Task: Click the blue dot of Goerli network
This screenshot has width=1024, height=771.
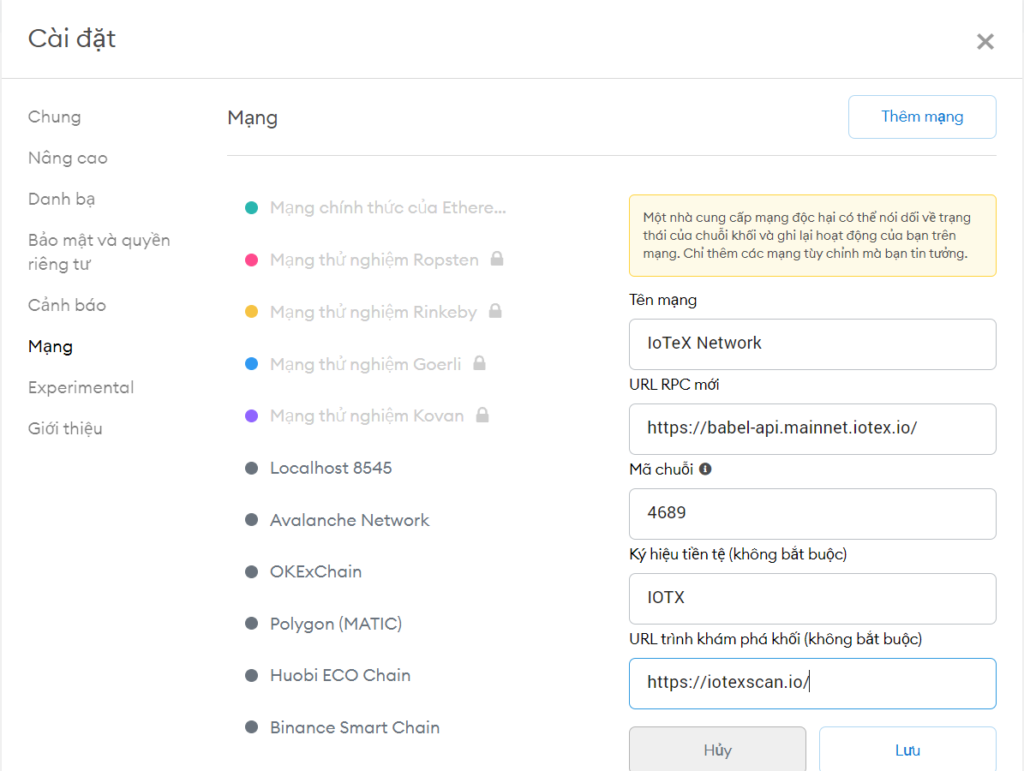Action: pyautogui.click(x=251, y=364)
